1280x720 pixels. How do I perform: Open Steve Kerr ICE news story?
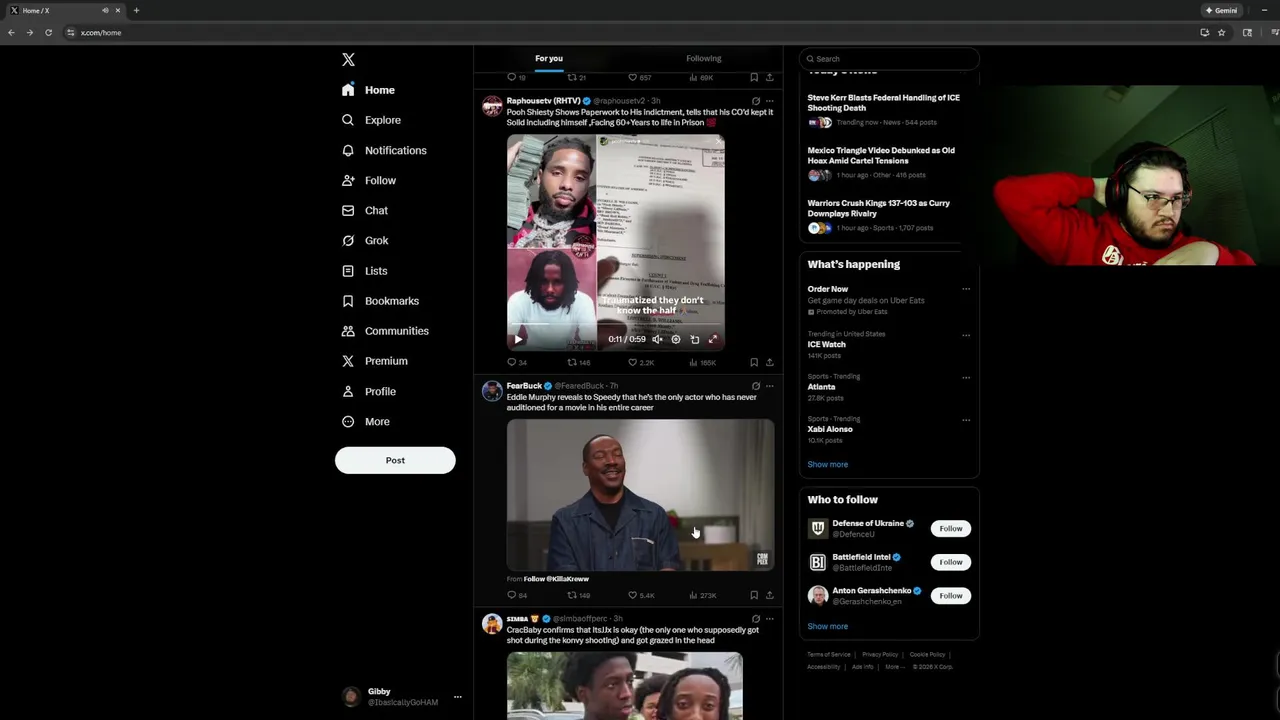pos(883,103)
